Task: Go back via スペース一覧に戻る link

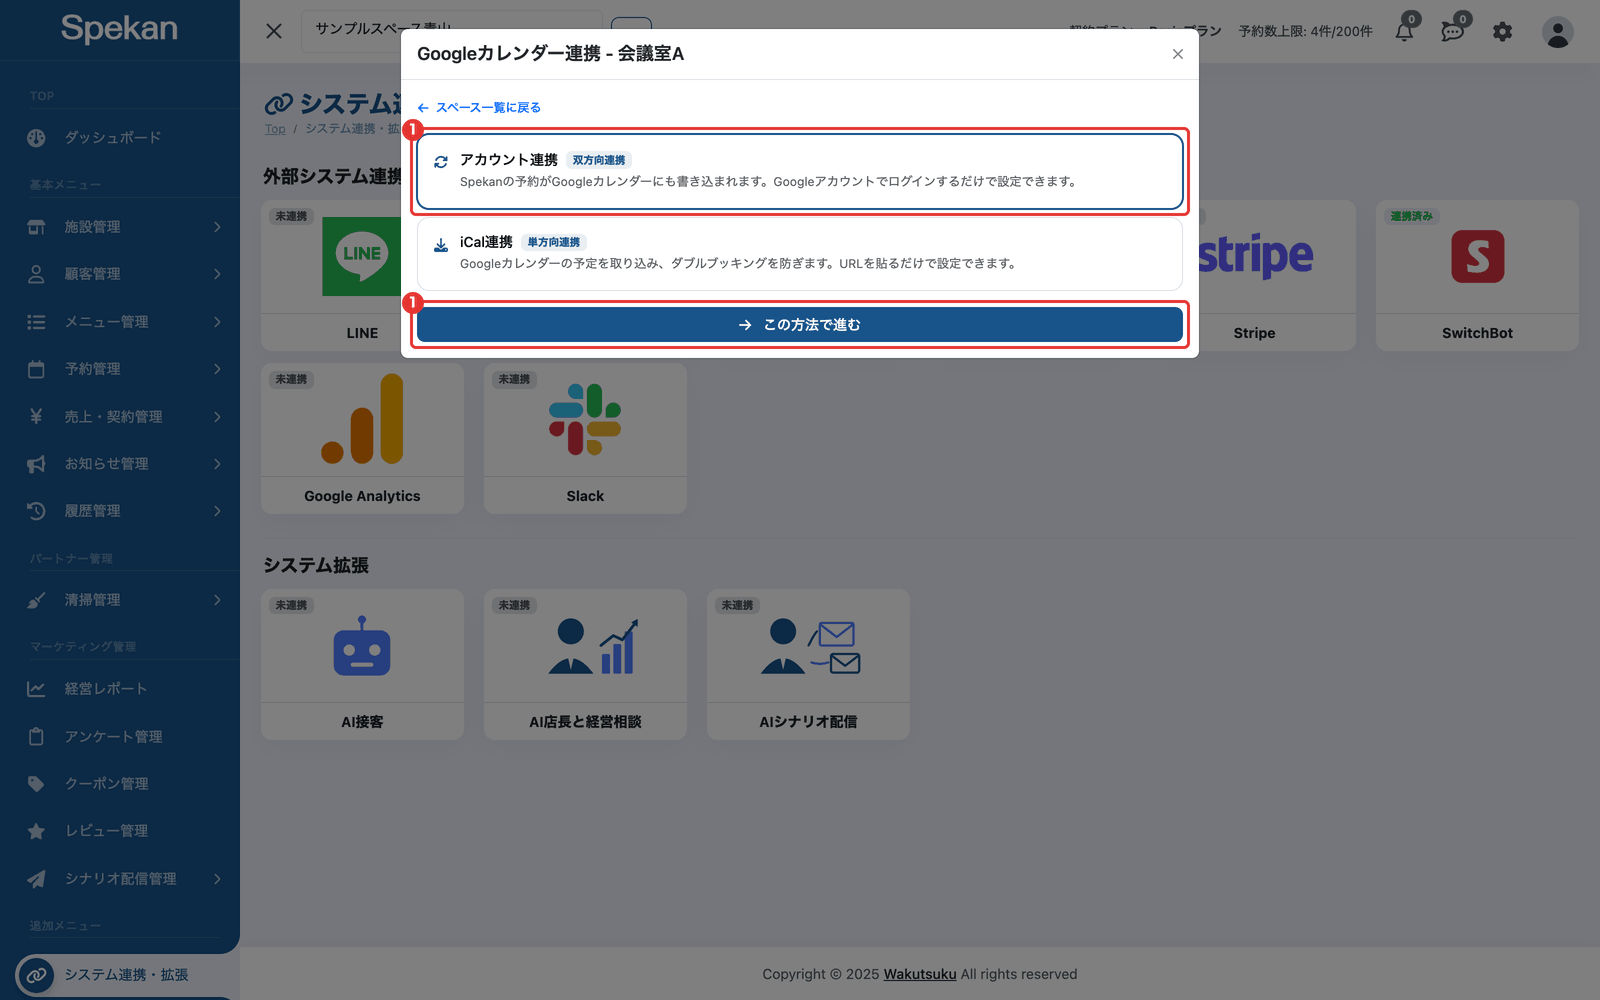Action: point(479,108)
